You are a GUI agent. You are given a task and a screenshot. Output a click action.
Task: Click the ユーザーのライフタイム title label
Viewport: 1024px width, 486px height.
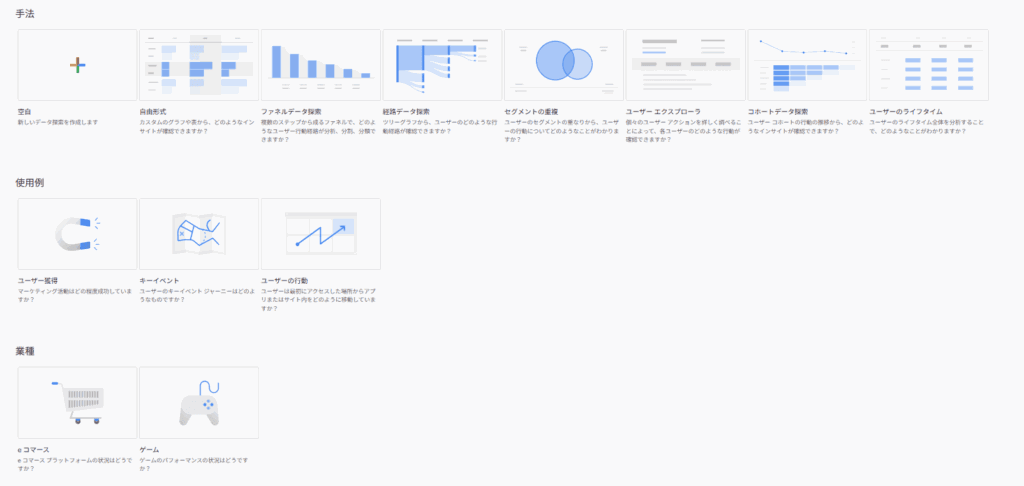[x=906, y=112]
